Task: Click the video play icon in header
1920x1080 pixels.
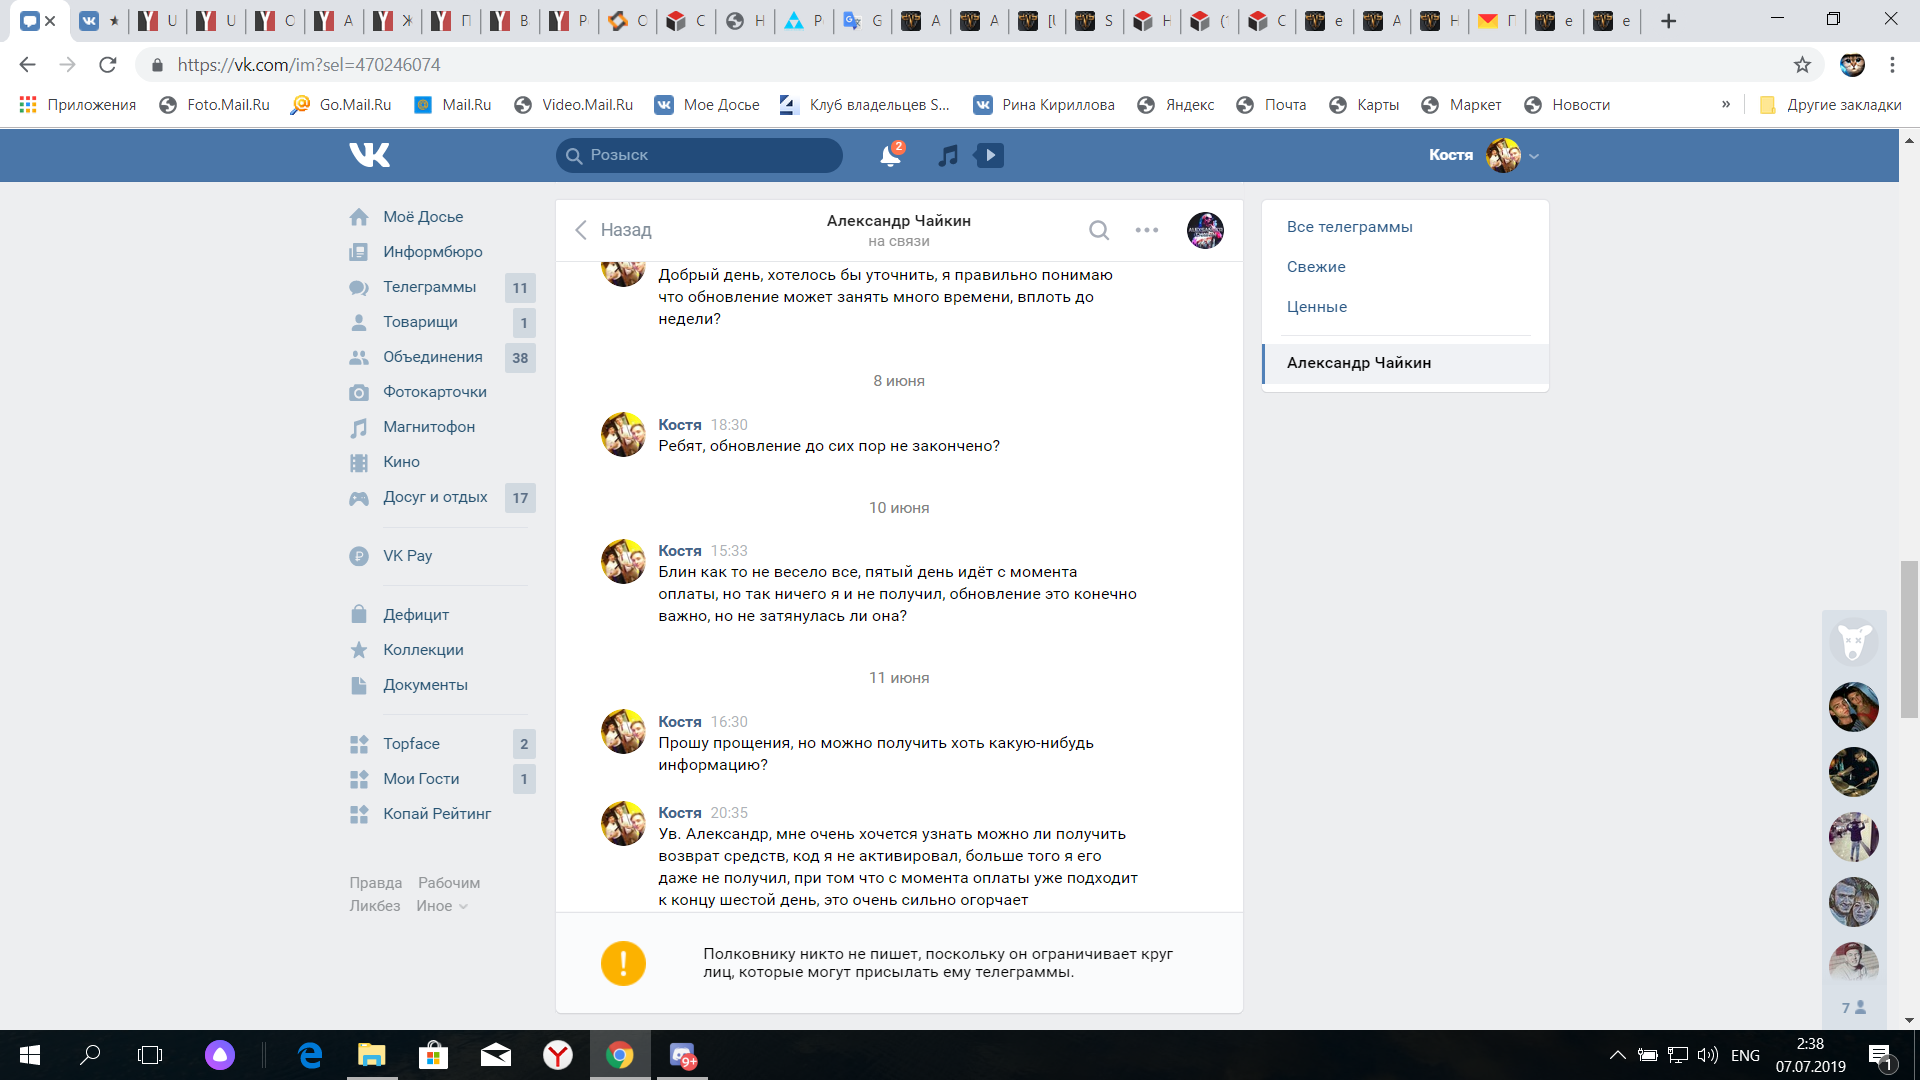Action: coord(990,155)
